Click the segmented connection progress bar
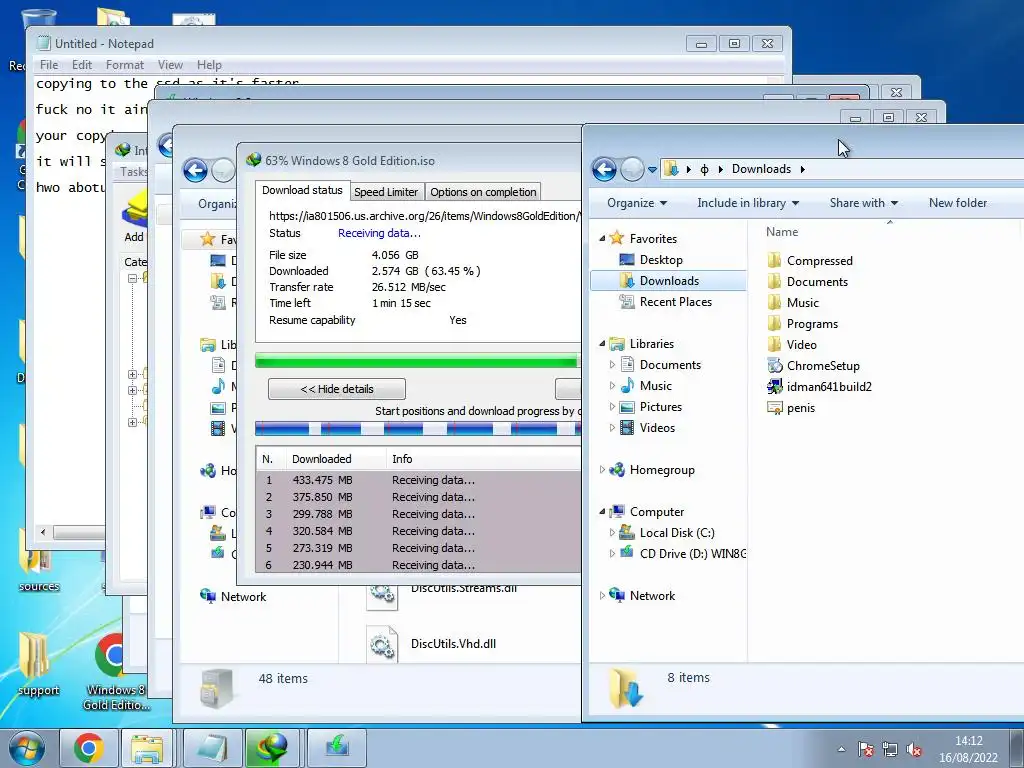Viewport: 1024px width, 768px height. (x=418, y=428)
